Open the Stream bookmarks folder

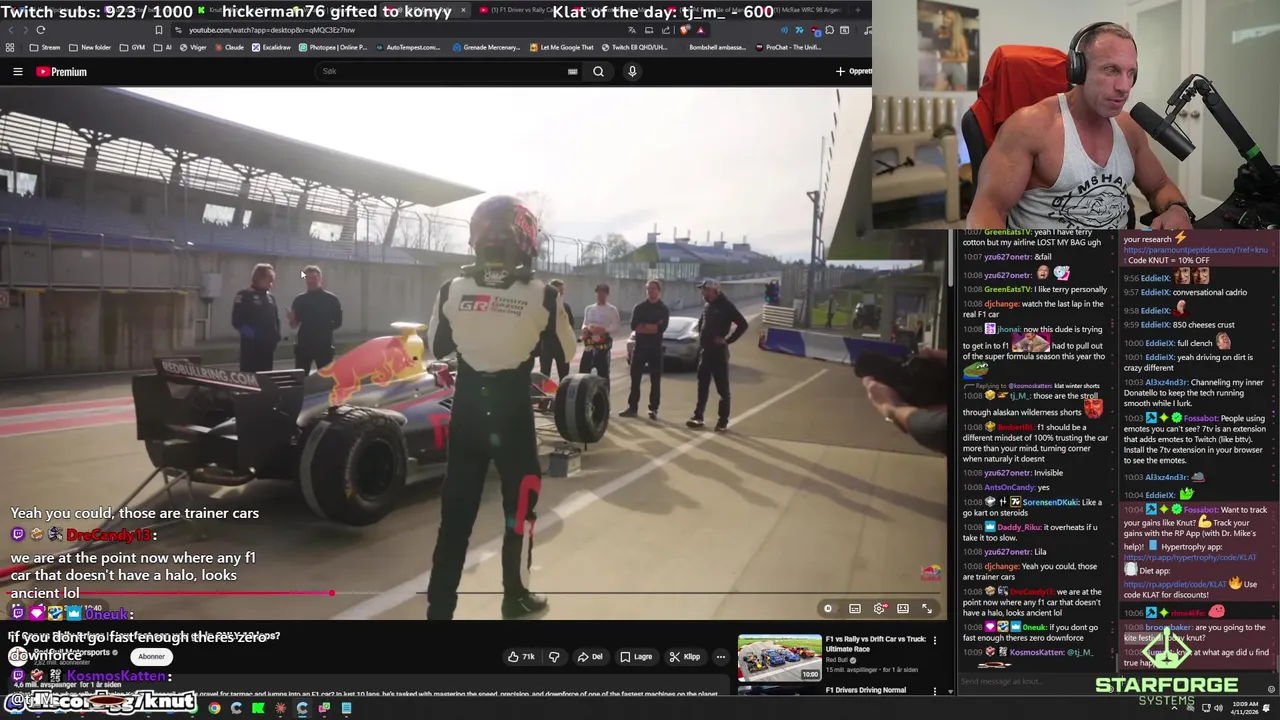(45, 47)
